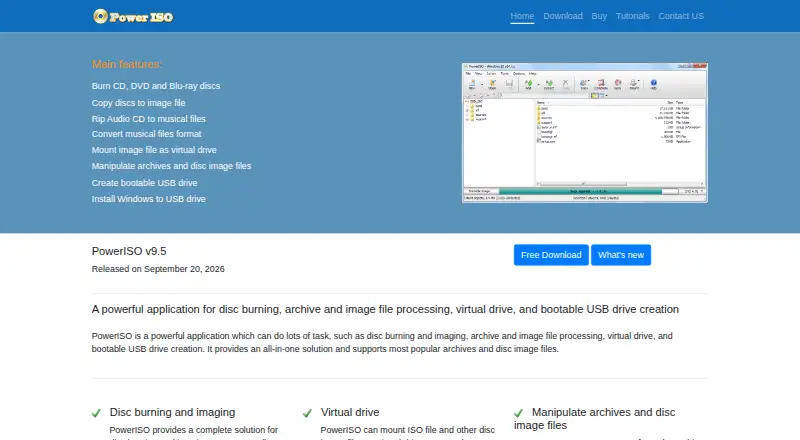The width and height of the screenshot is (800, 440).
Task: Click the What's new button
Action: click(x=621, y=255)
